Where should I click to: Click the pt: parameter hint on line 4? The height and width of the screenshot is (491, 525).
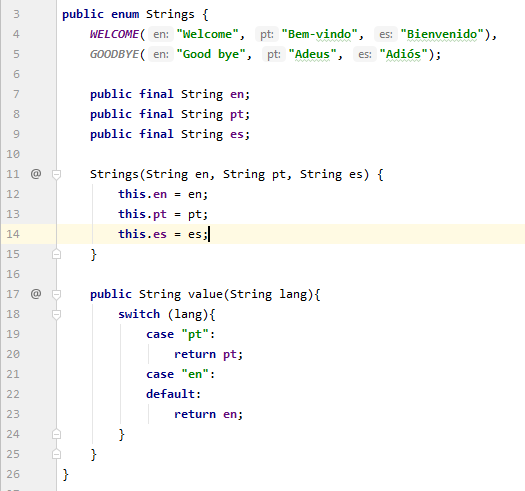pos(267,34)
